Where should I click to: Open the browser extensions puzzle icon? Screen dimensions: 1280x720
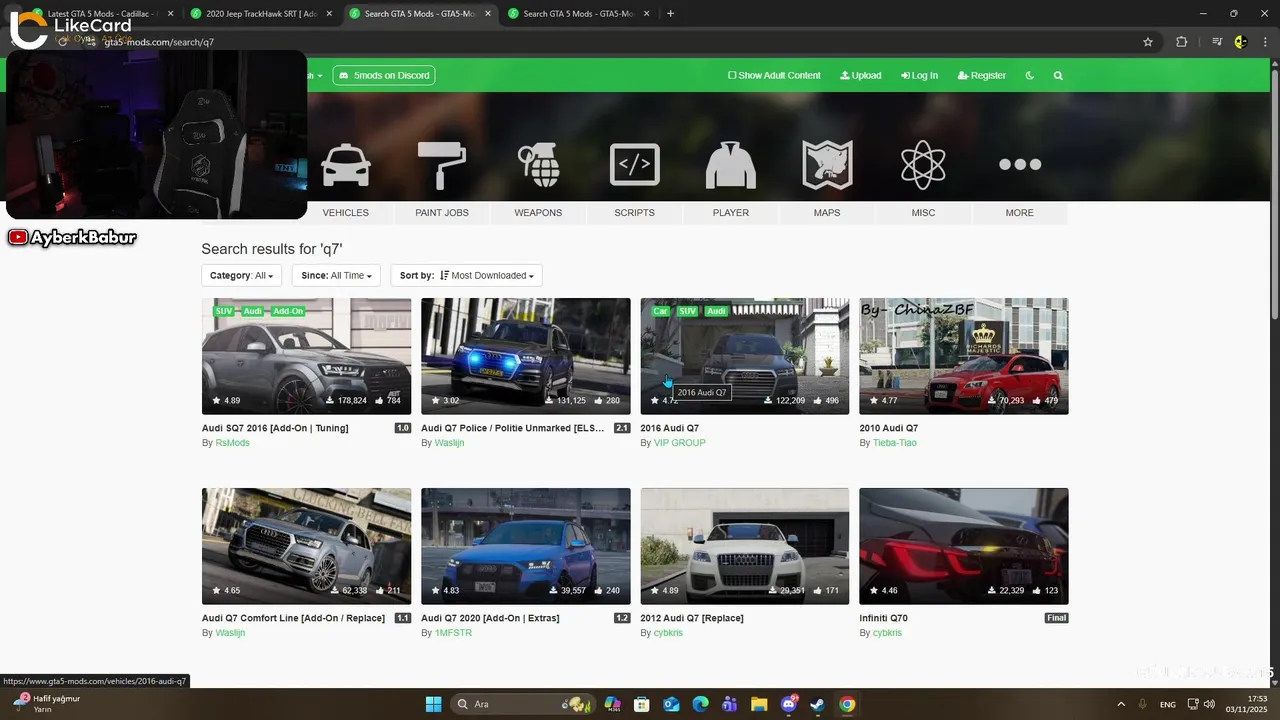coord(1182,42)
